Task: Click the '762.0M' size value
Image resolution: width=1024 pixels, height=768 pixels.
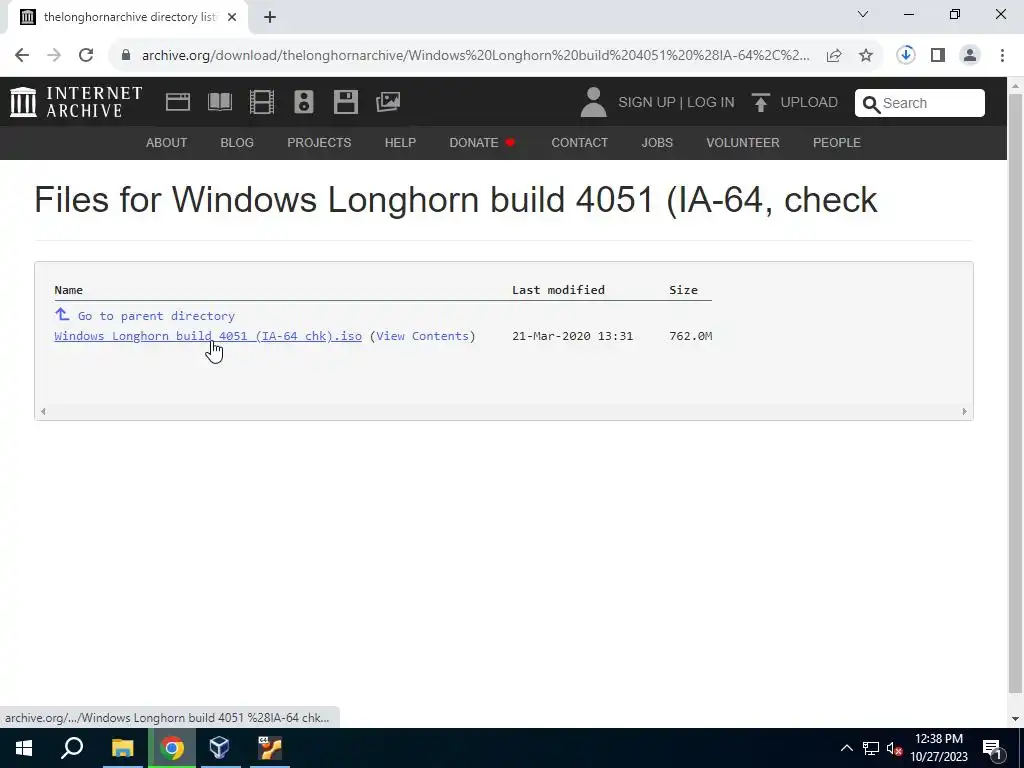Action: click(x=690, y=336)
